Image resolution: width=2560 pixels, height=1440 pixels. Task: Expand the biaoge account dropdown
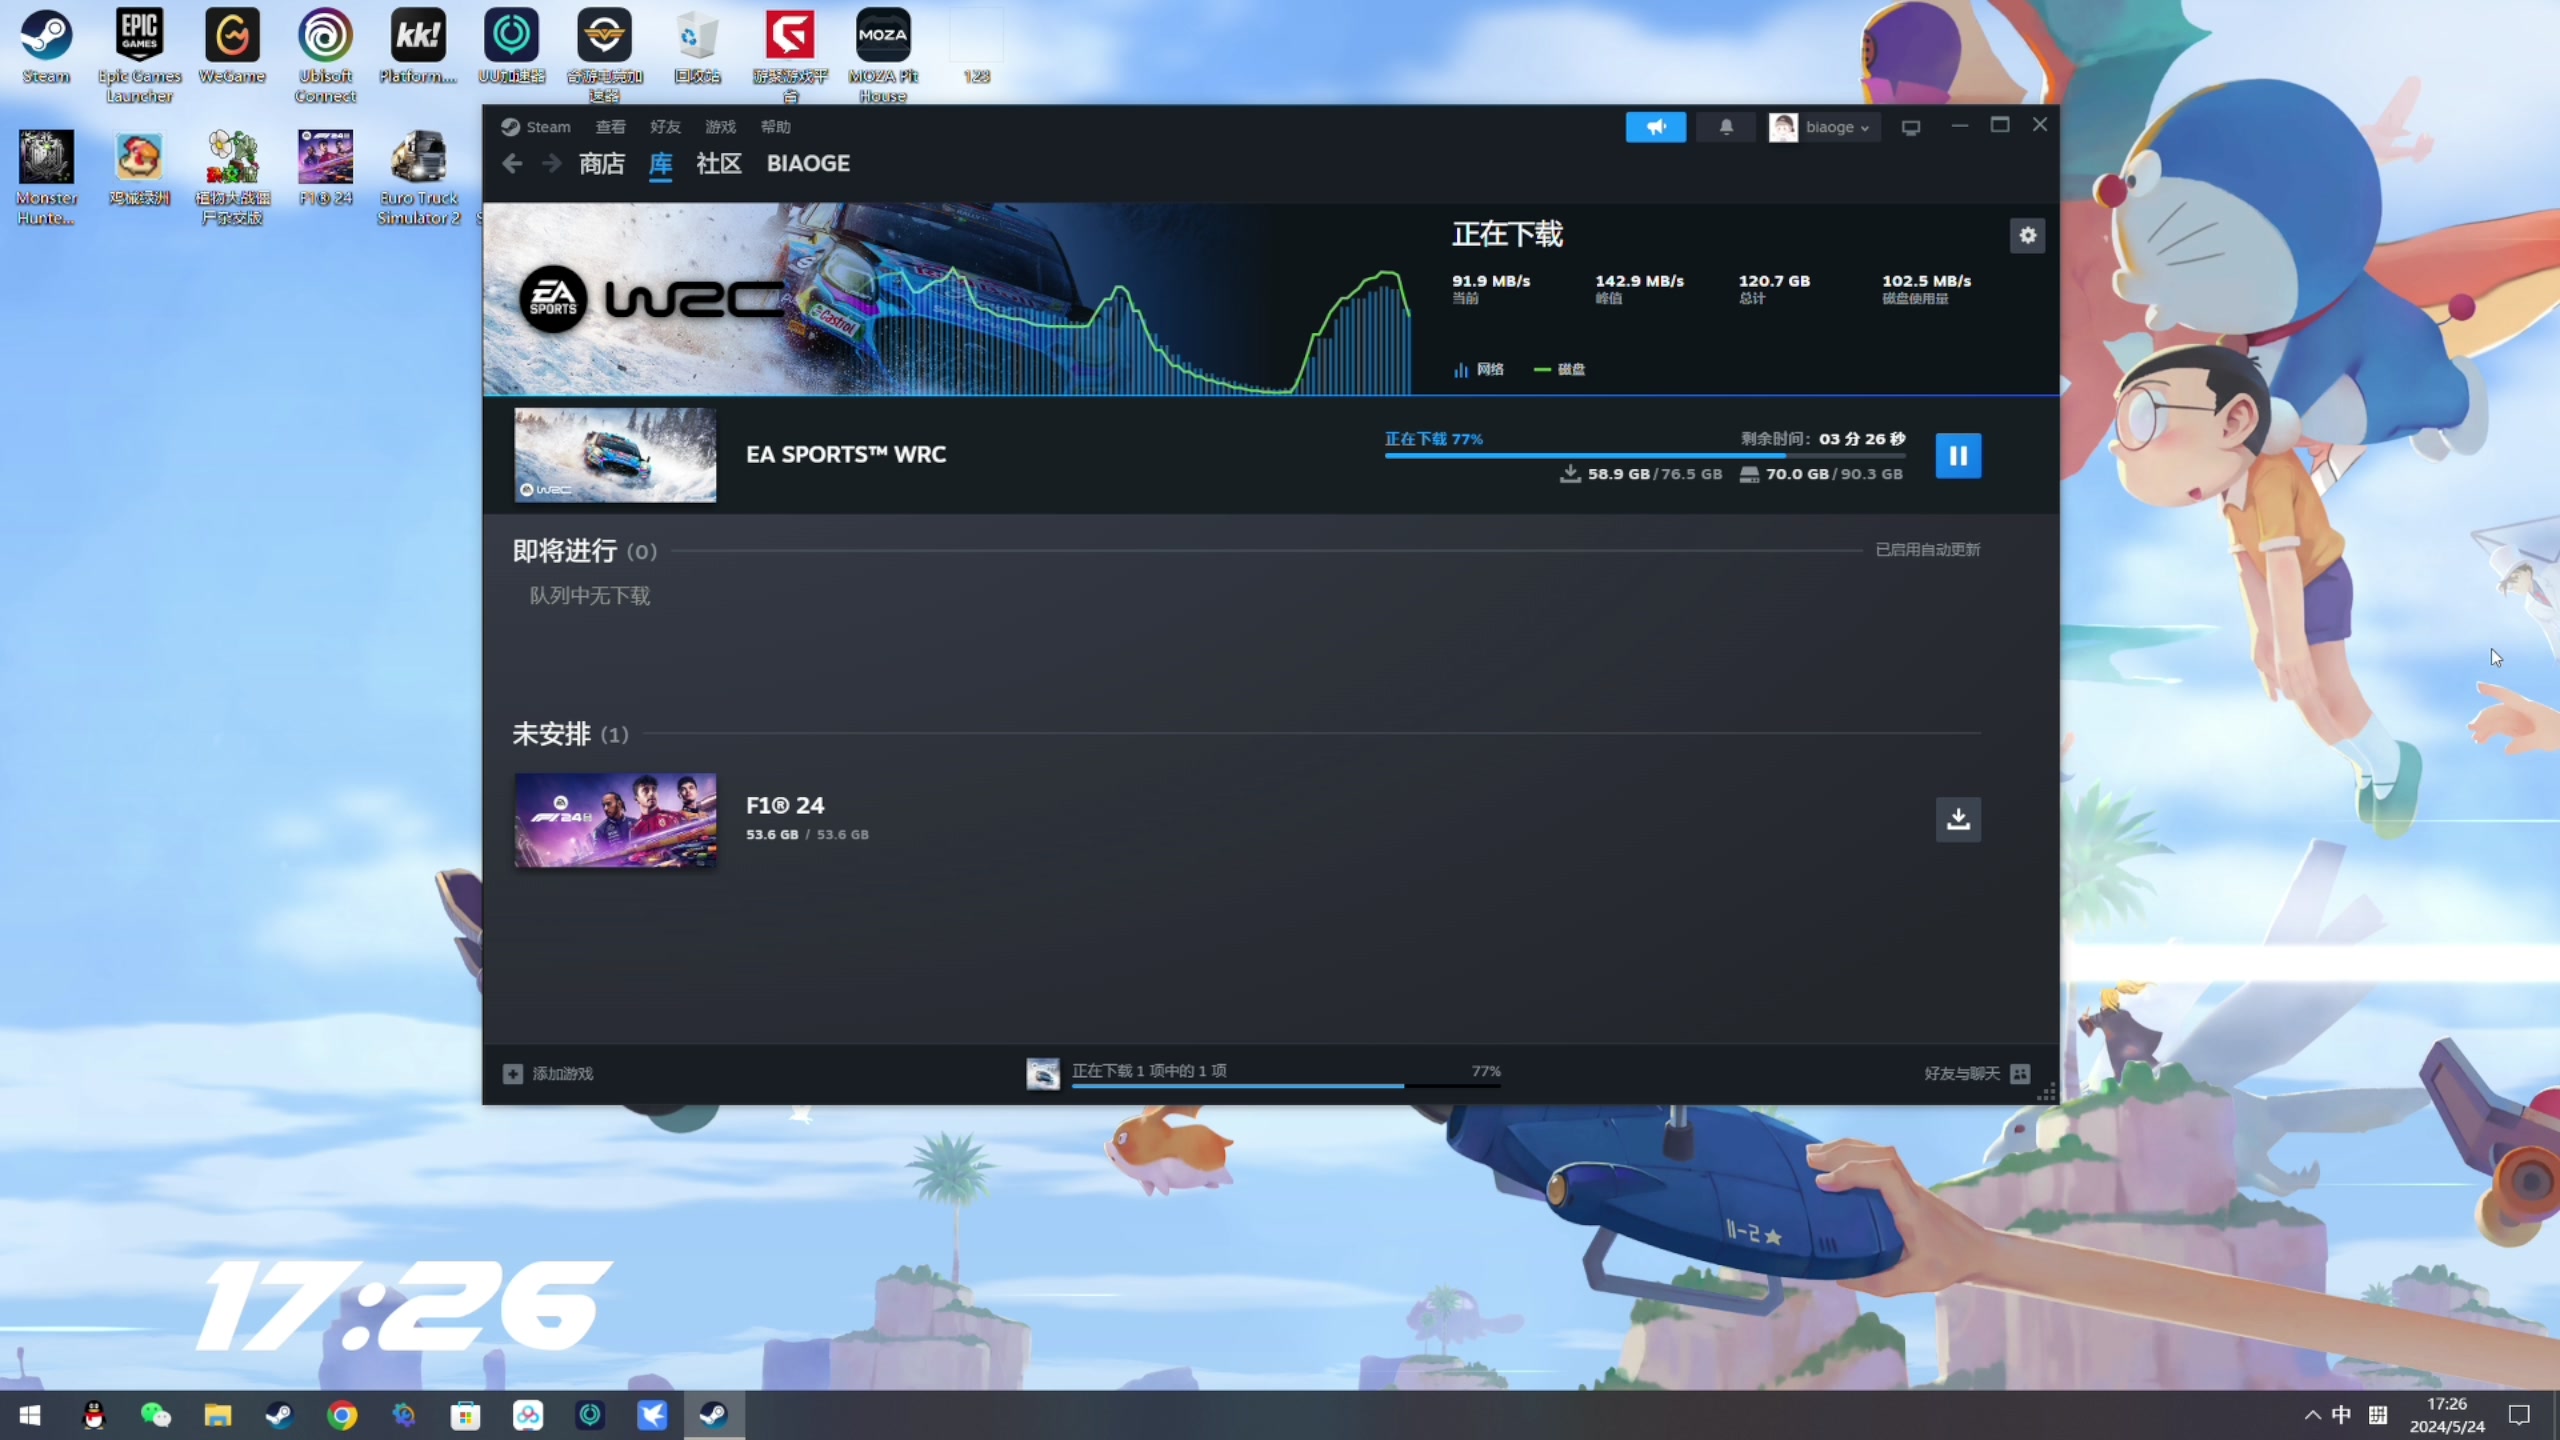(x=1823, y=127)
